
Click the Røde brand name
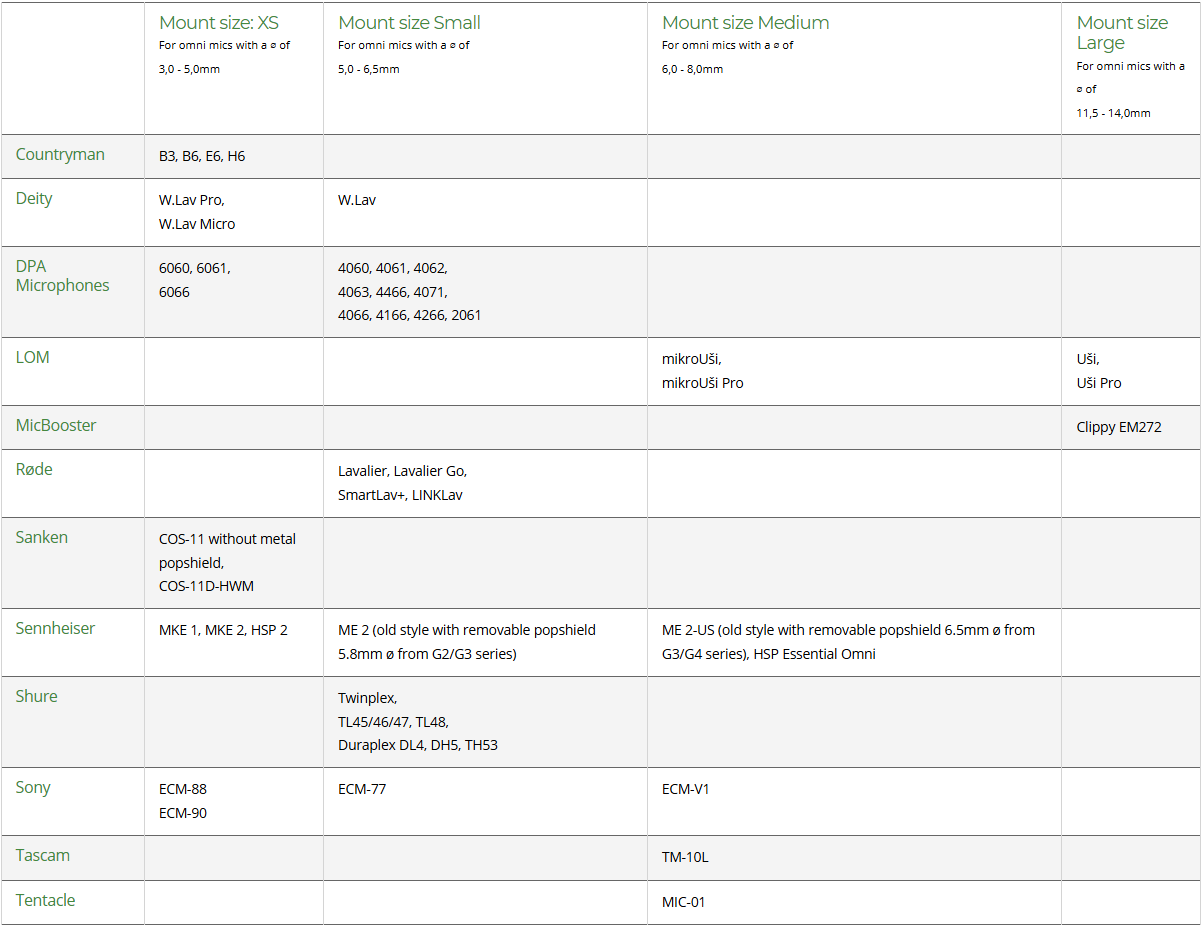[34, 469]
